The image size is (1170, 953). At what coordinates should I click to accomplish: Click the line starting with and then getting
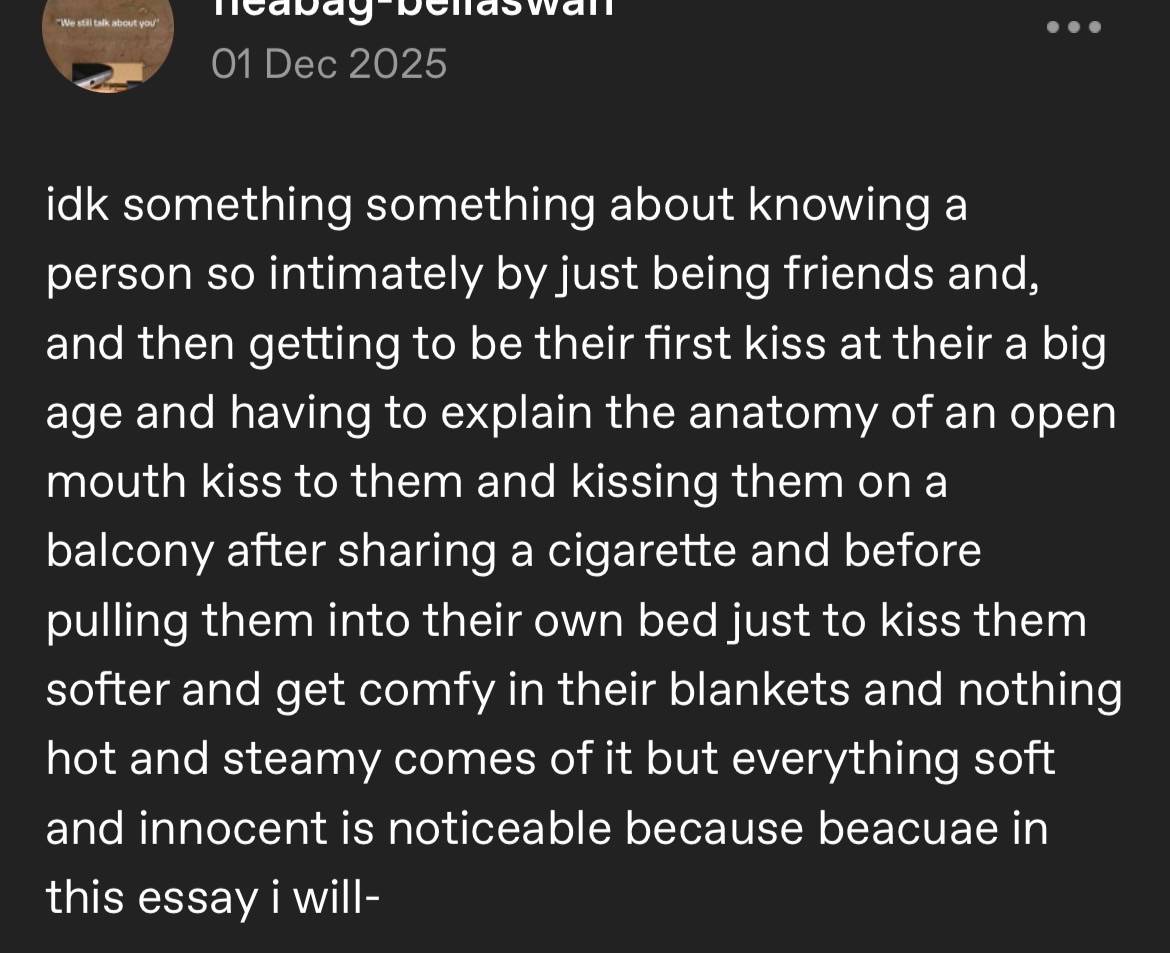tap(576, 344)
